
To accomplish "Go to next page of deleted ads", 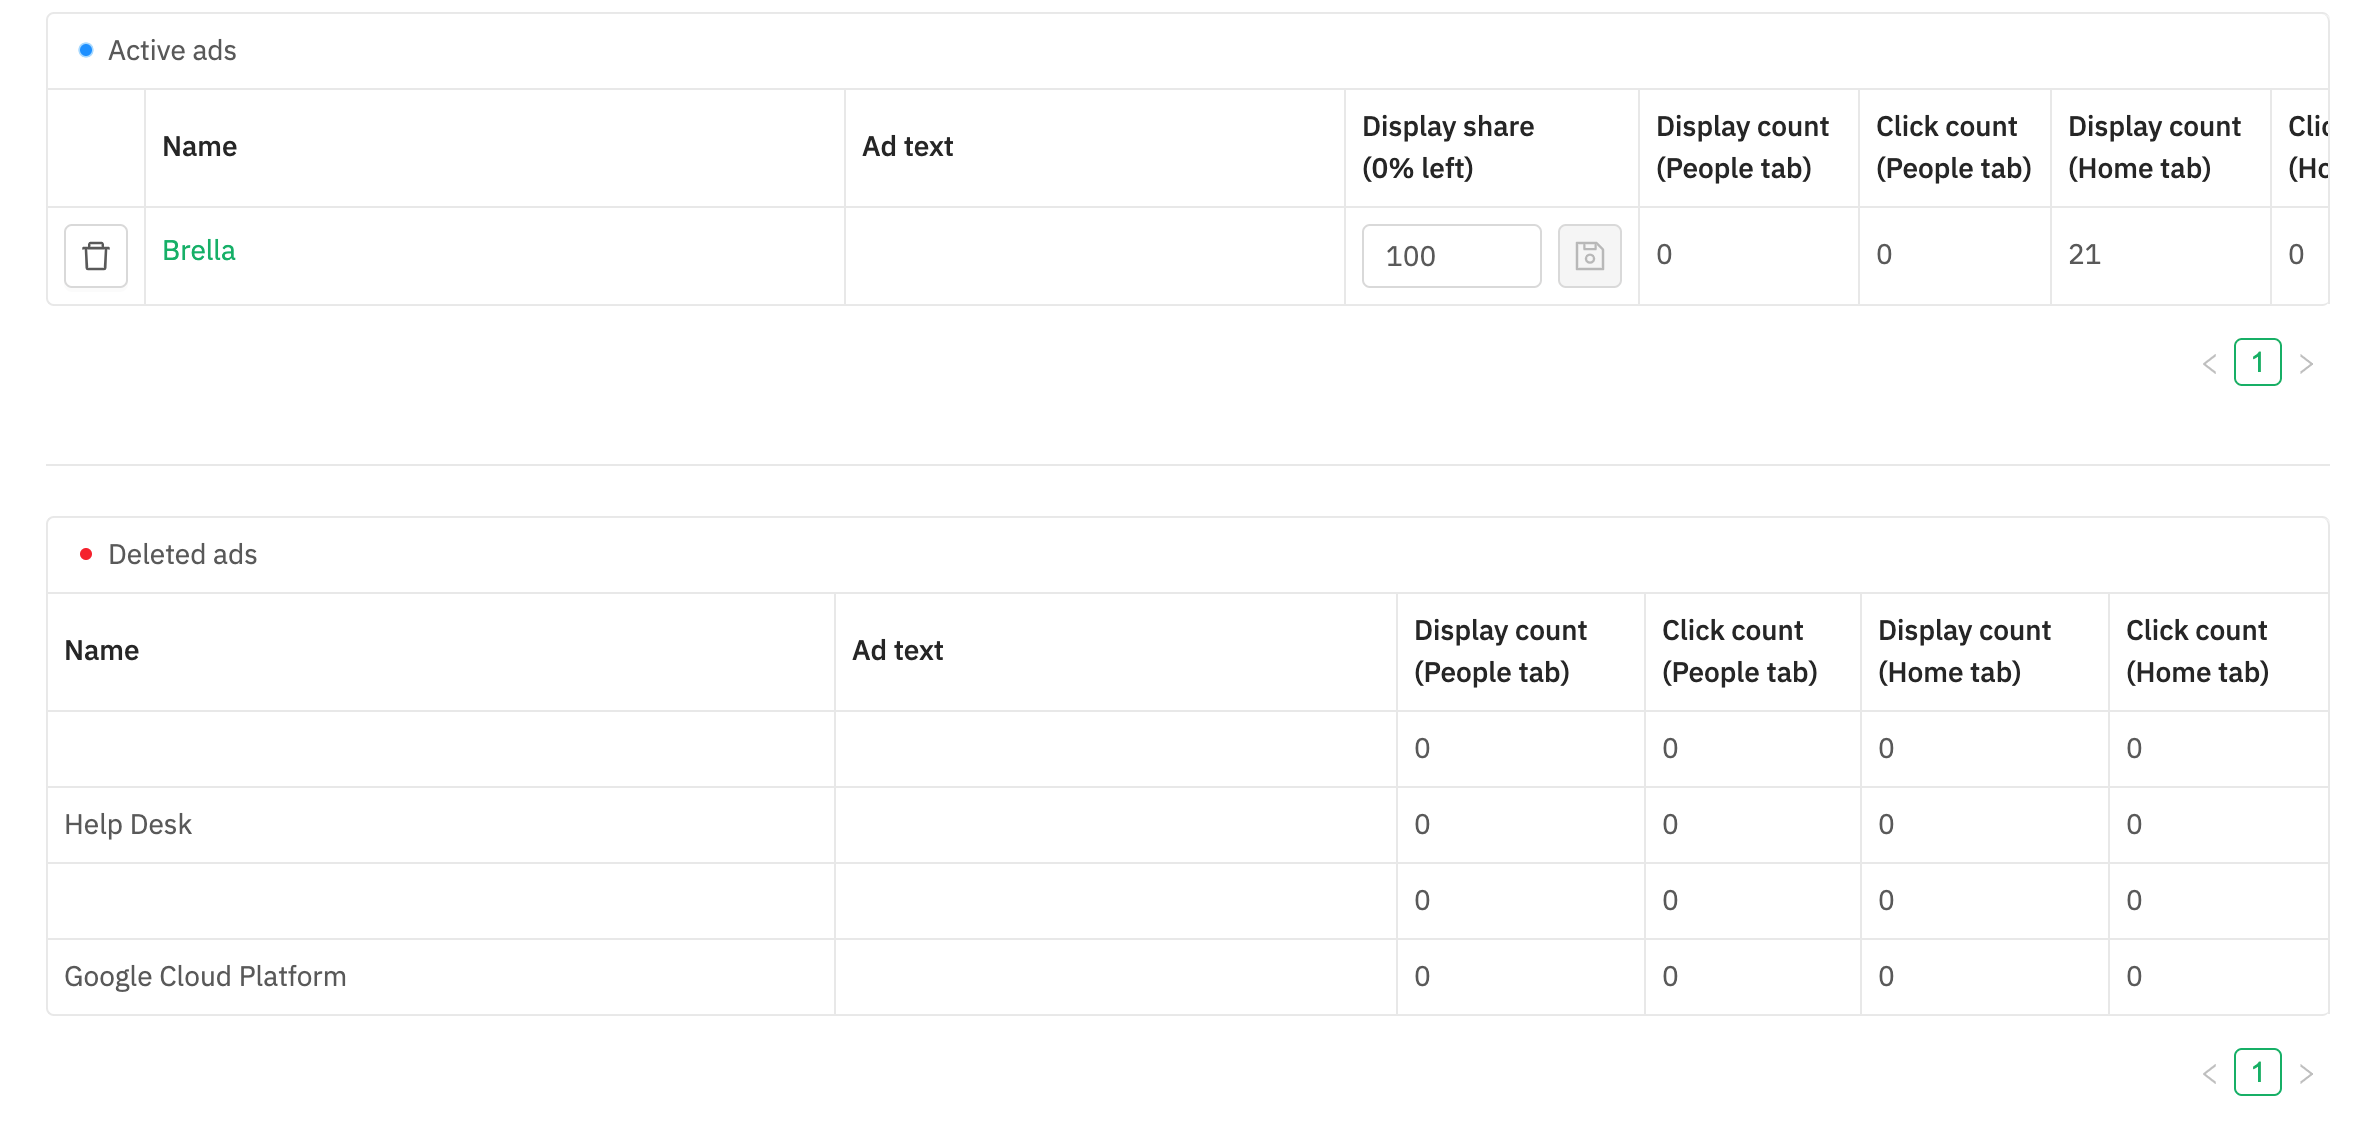I will click(x=2306, y=1074).
